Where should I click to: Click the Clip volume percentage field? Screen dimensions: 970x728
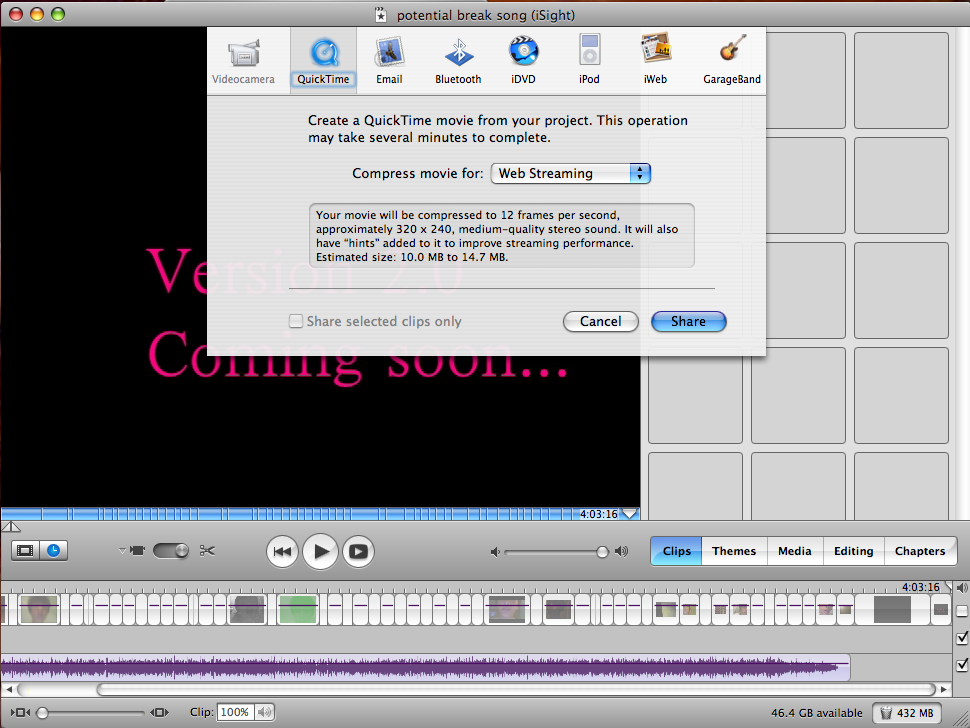(x=235, y=713)
